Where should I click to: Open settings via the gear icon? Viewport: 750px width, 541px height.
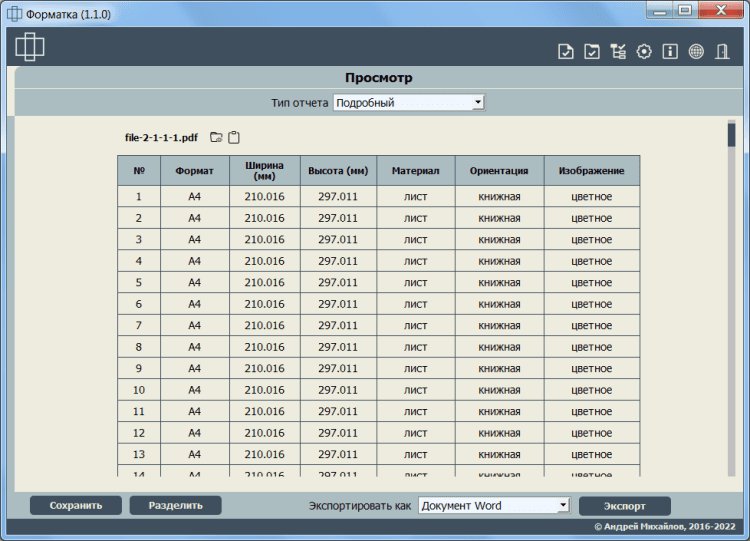tap(644, 52)
